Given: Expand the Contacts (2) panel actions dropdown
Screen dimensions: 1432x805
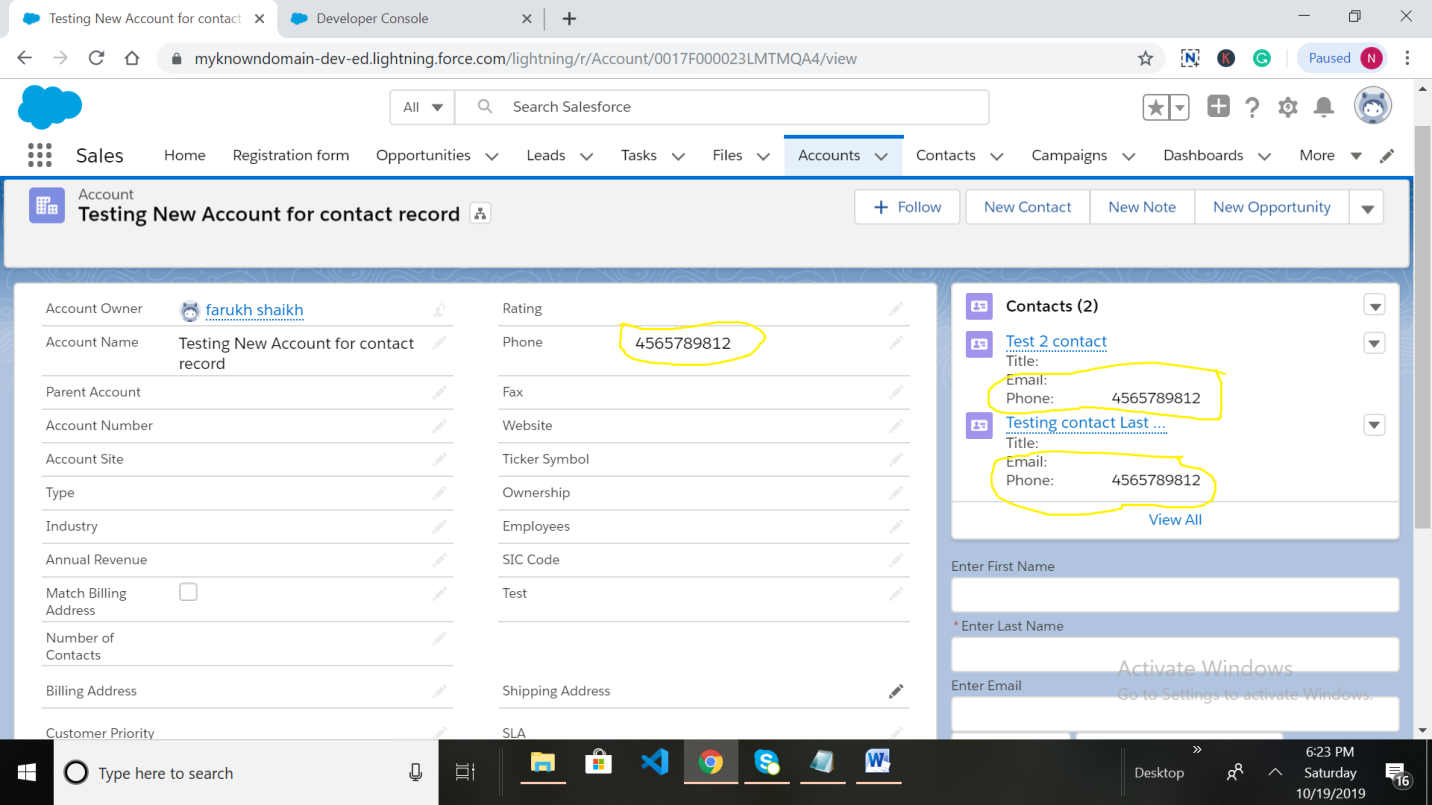Looking at the screenshot, I should pos(1374,305).
